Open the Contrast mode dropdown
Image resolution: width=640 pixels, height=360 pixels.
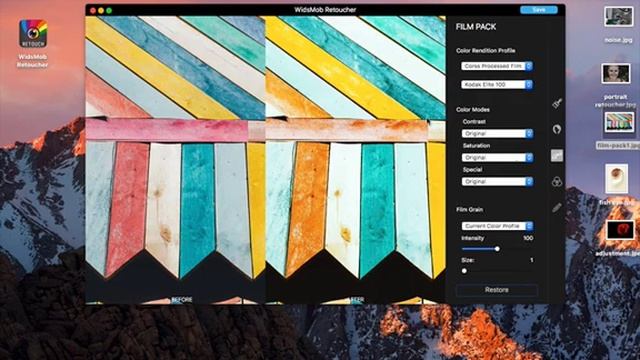click(x=497, y=133)
